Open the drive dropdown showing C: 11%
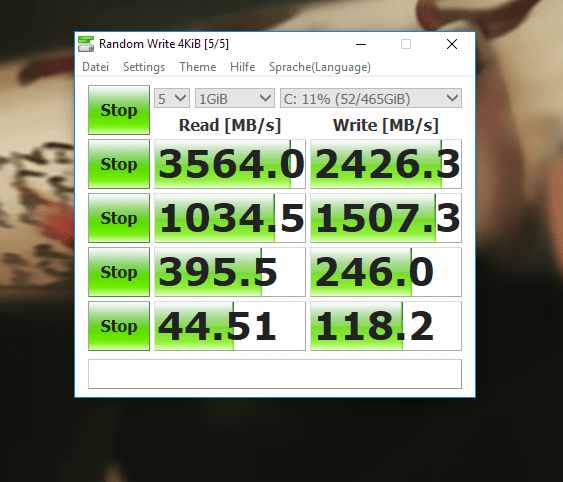The height and width of the screenshot is (482, 563). pos(371,98)
